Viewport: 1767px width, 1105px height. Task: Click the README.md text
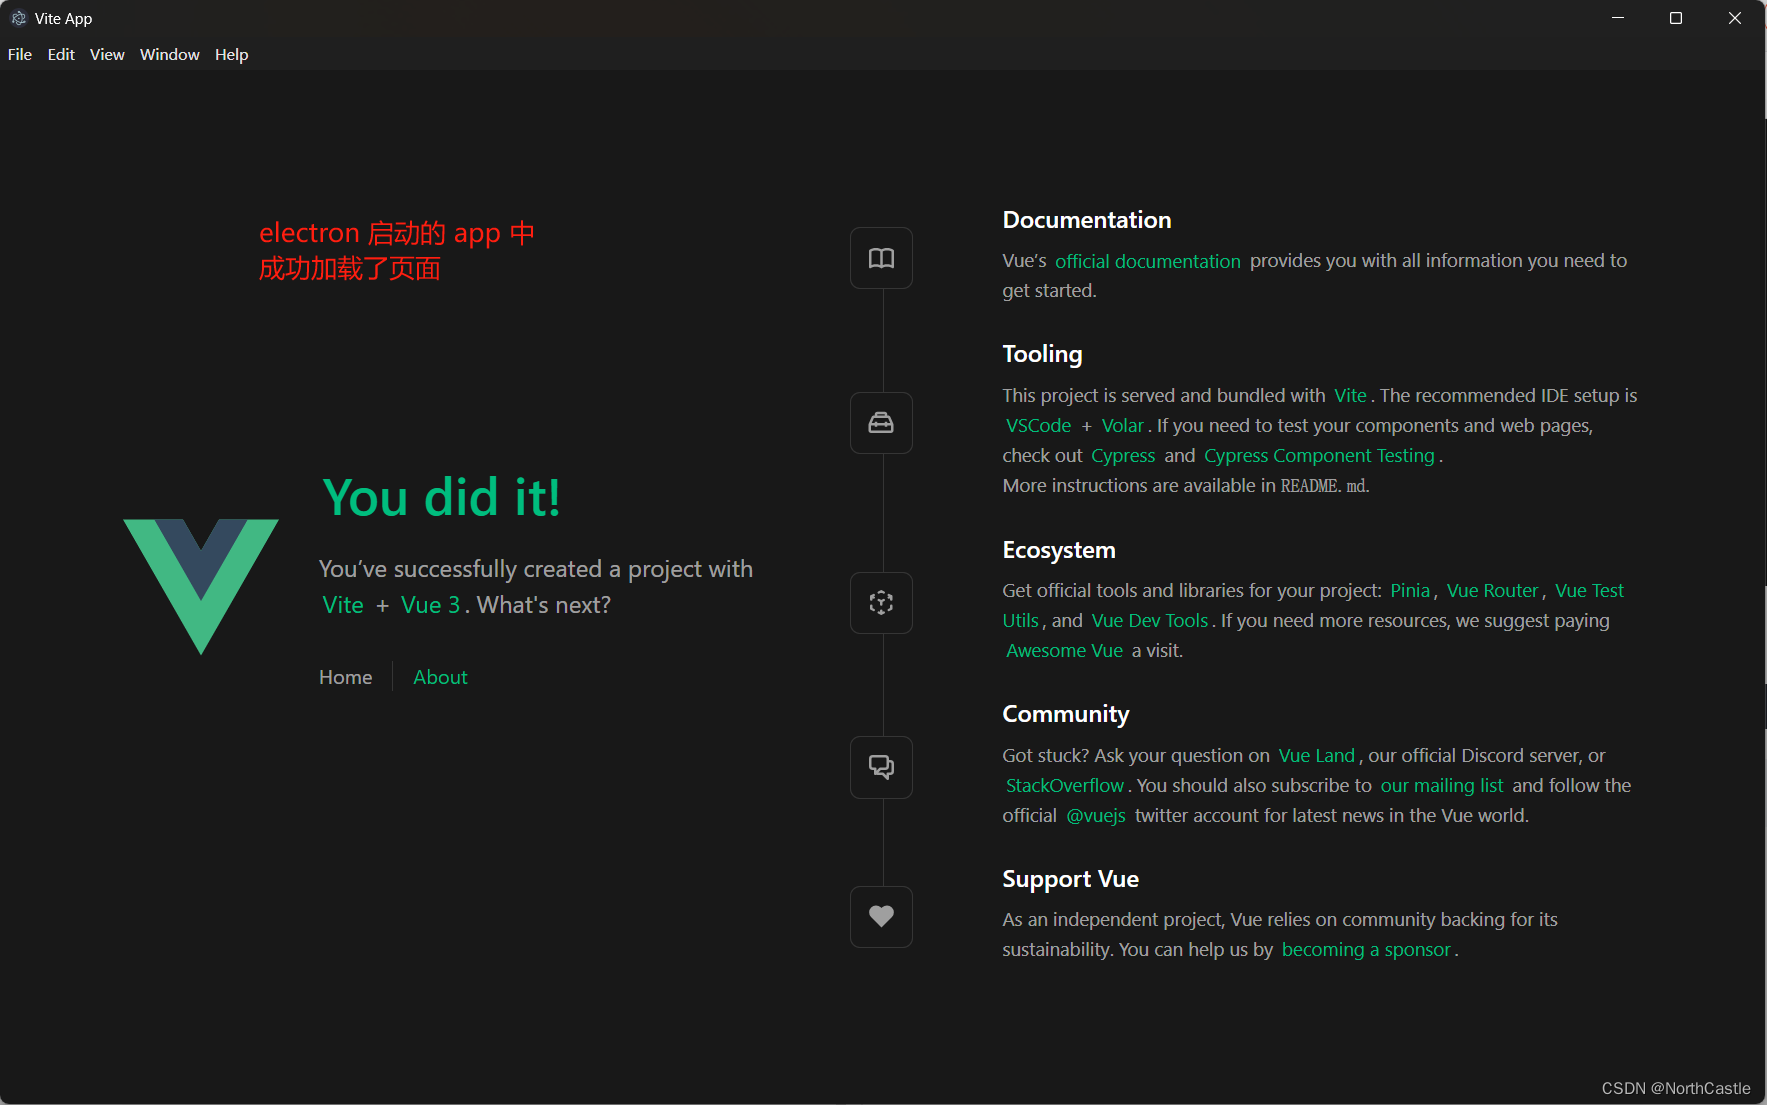click(1323, 486)
